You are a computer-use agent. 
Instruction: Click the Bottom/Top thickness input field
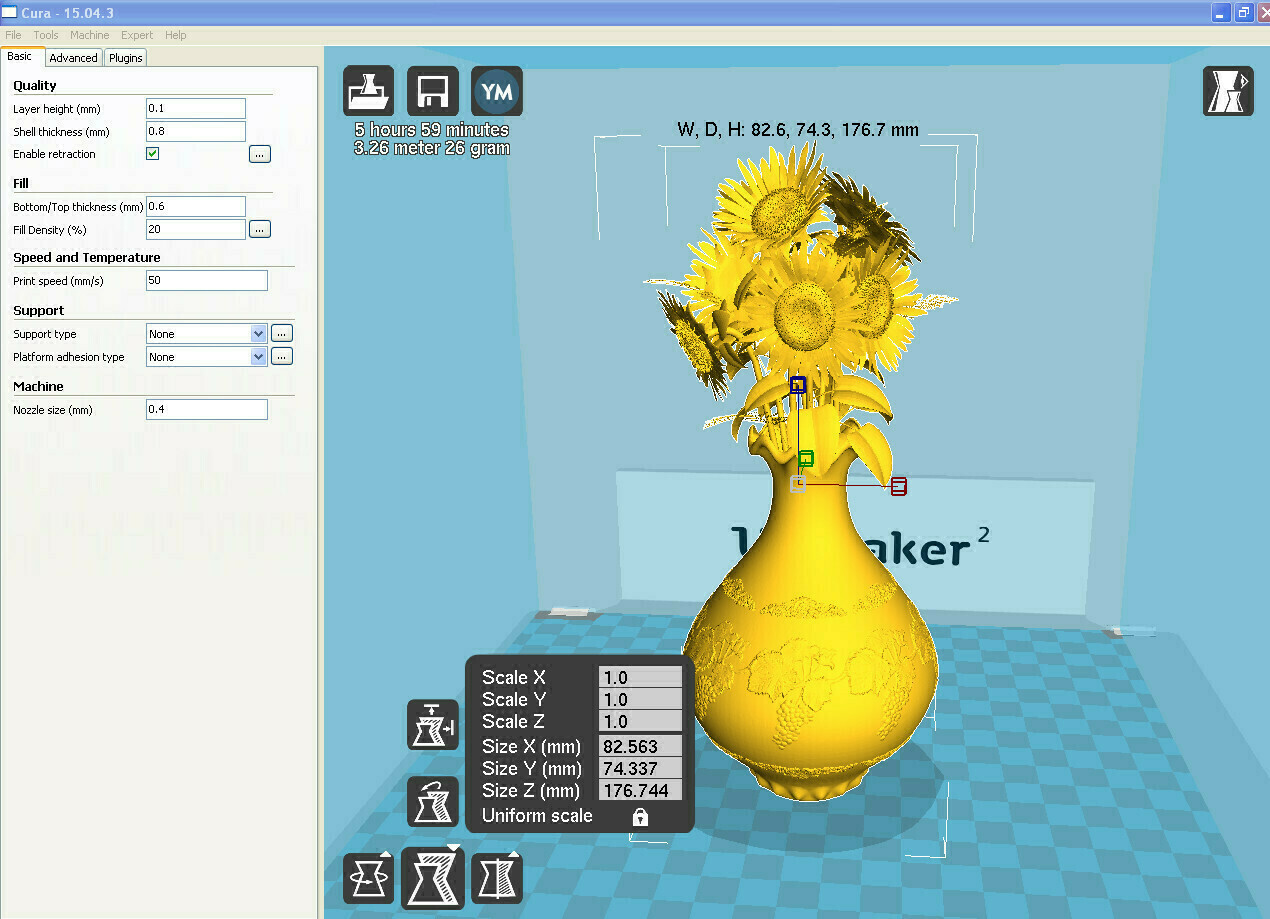tap(196, 206)
